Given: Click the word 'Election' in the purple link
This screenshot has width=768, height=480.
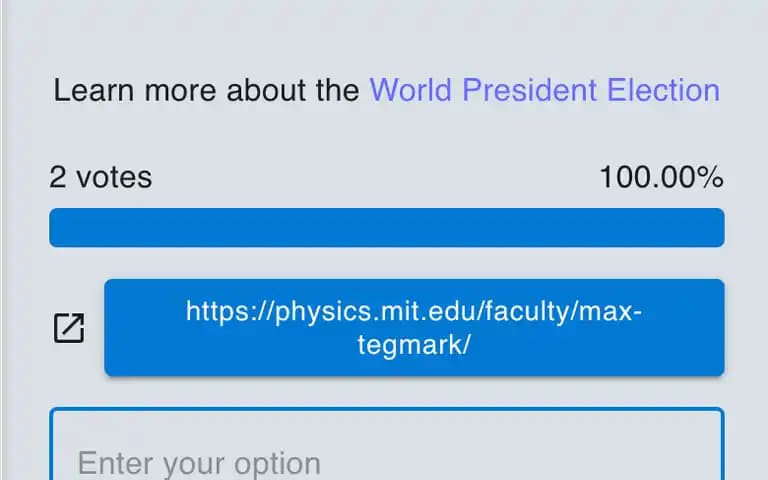Looking at the screenshot, I should point(663,90).
